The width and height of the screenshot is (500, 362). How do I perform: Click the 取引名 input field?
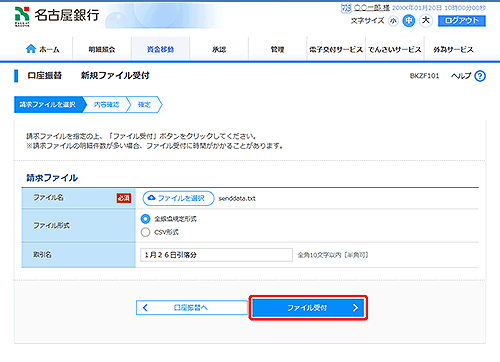tap(216, 255)
